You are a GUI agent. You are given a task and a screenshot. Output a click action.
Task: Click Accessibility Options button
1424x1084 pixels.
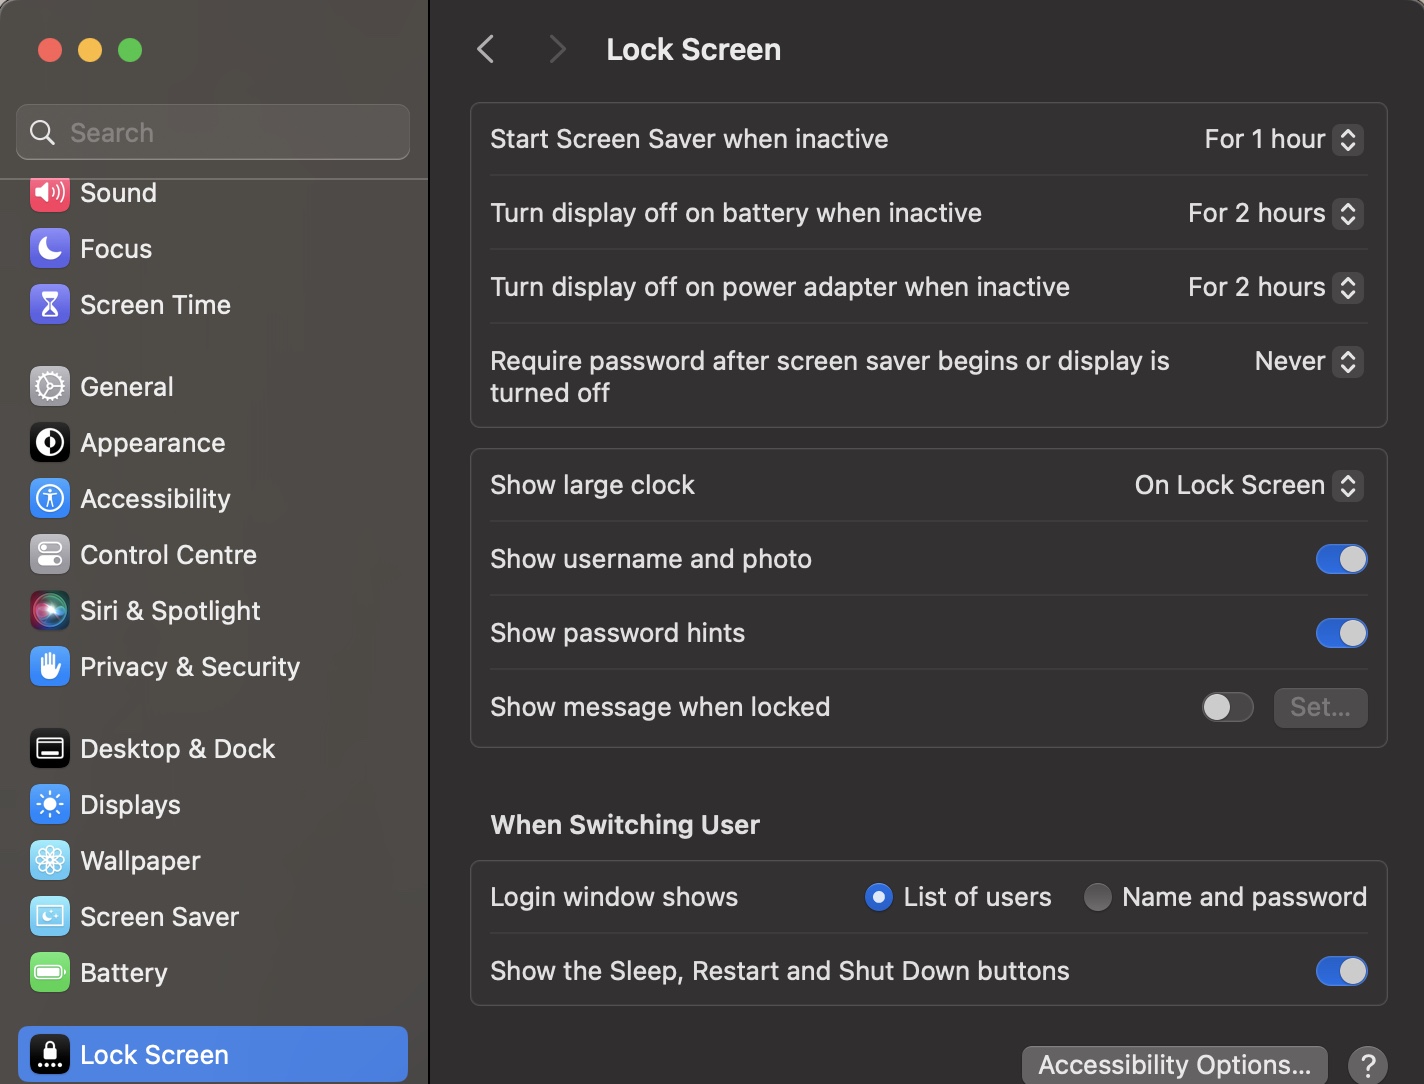tap(1174, 1065)
